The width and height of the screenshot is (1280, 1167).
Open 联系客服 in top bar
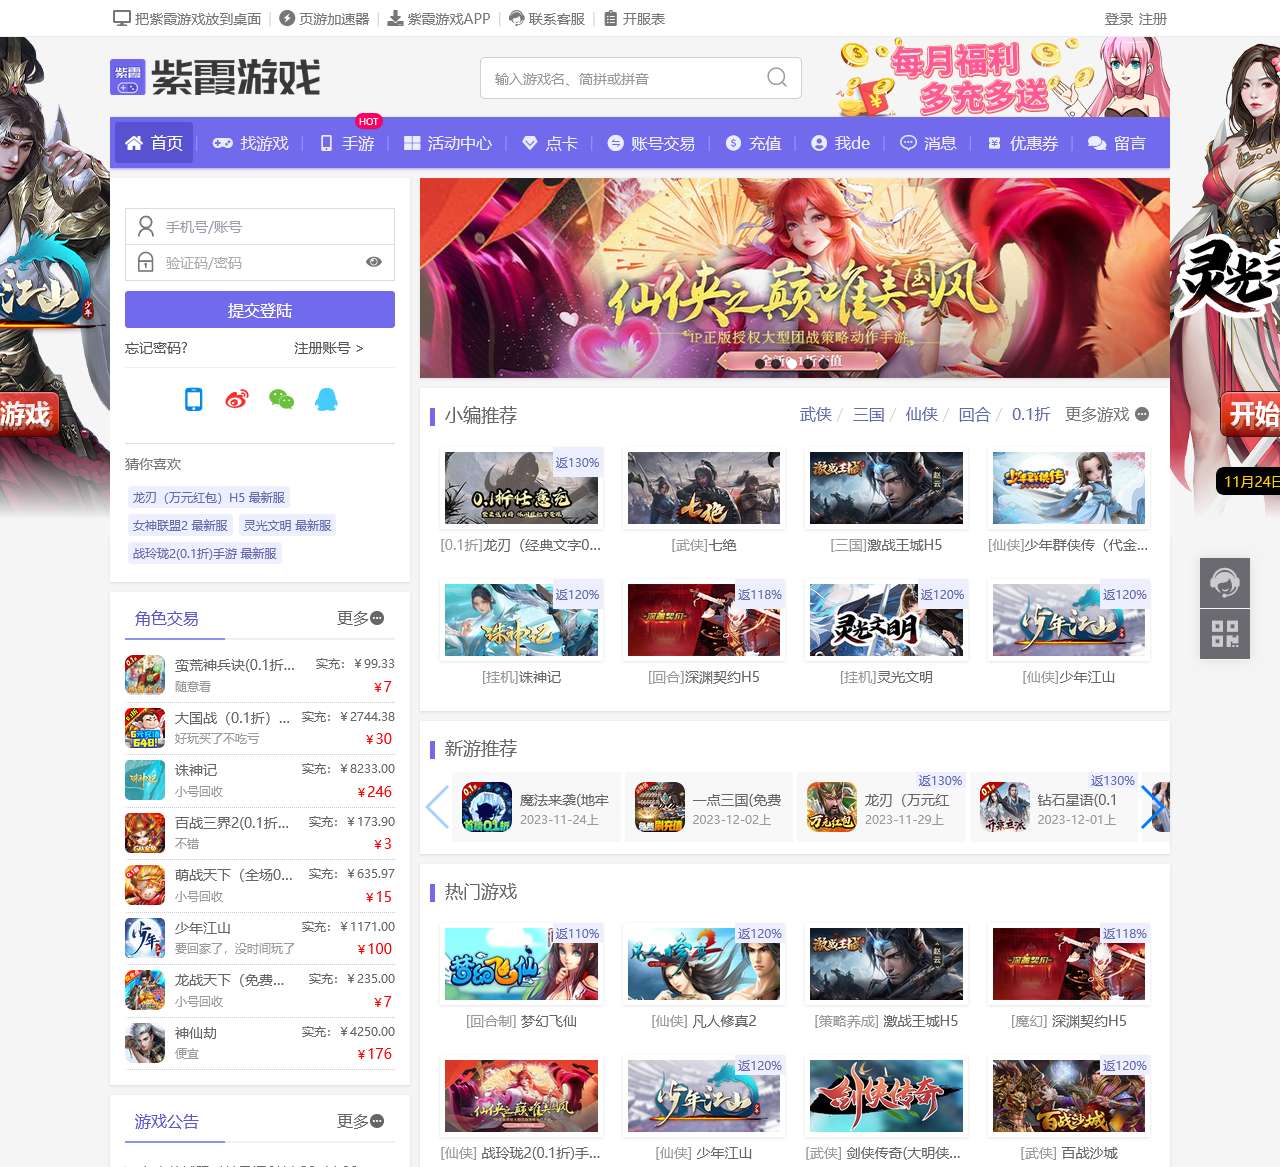click(x=547, y=19)
